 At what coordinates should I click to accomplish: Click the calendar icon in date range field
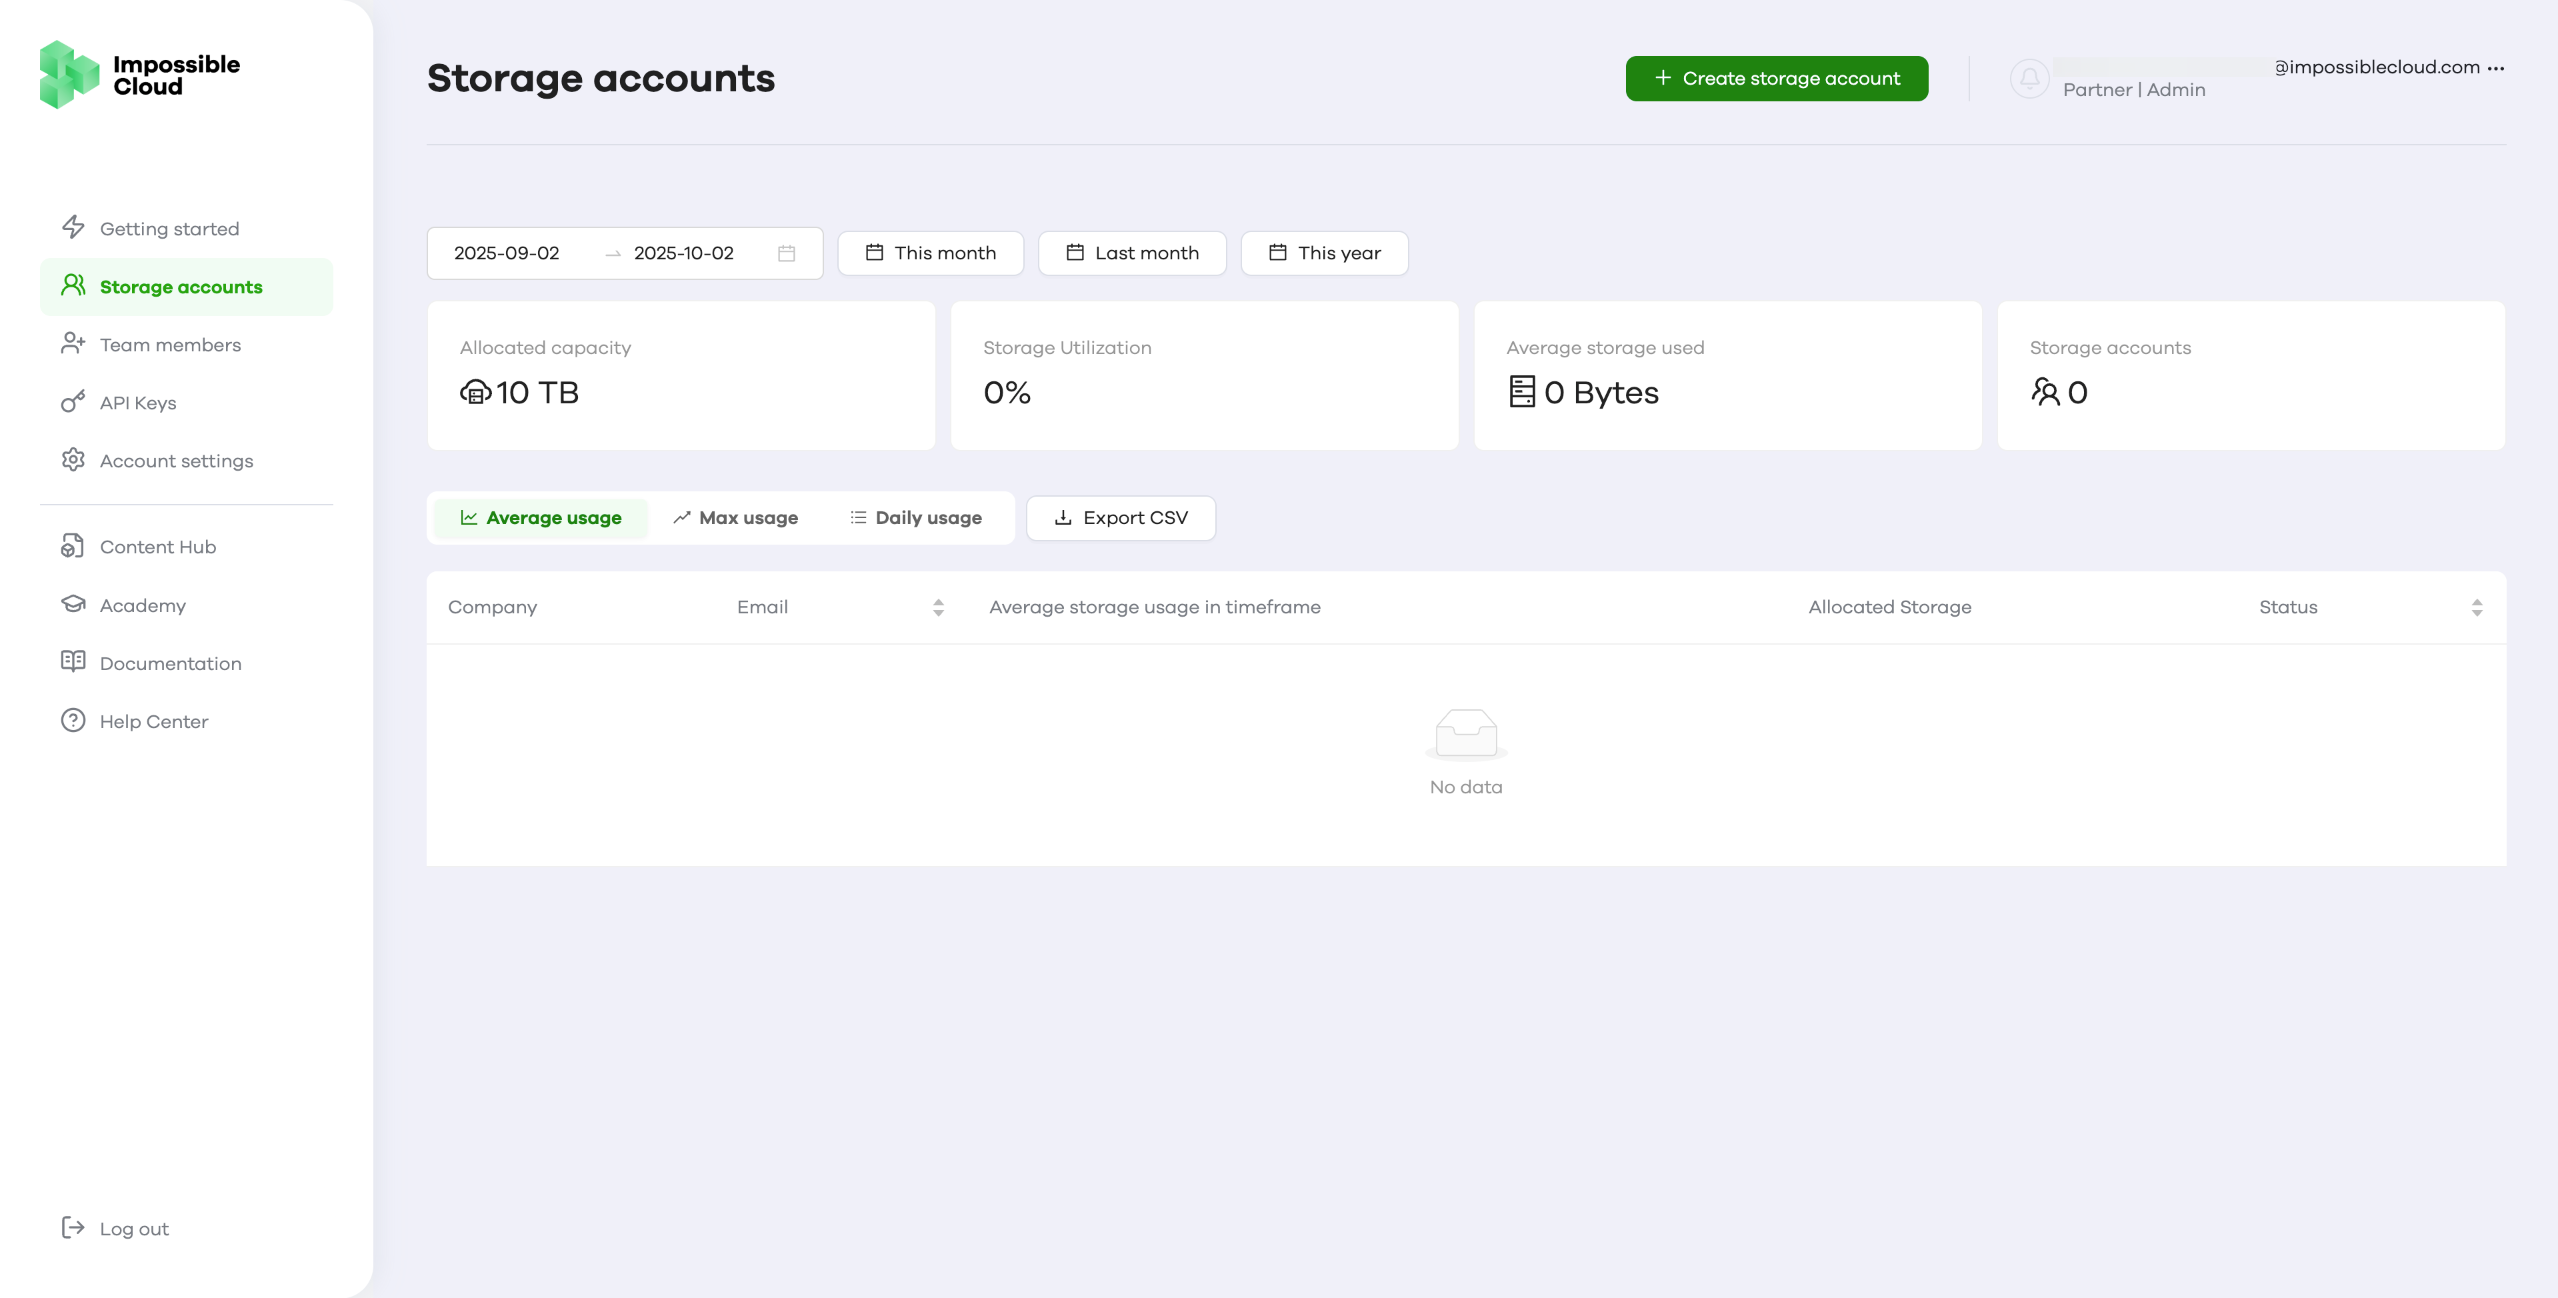point(787,253)
